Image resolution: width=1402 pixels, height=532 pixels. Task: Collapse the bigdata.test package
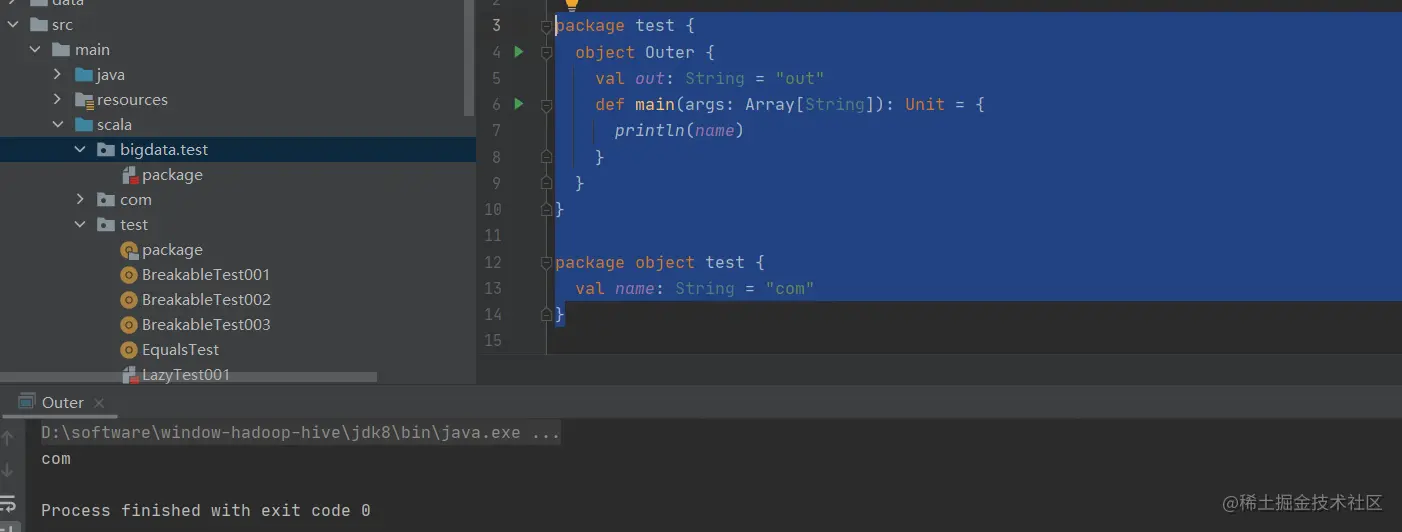(80, 150)
